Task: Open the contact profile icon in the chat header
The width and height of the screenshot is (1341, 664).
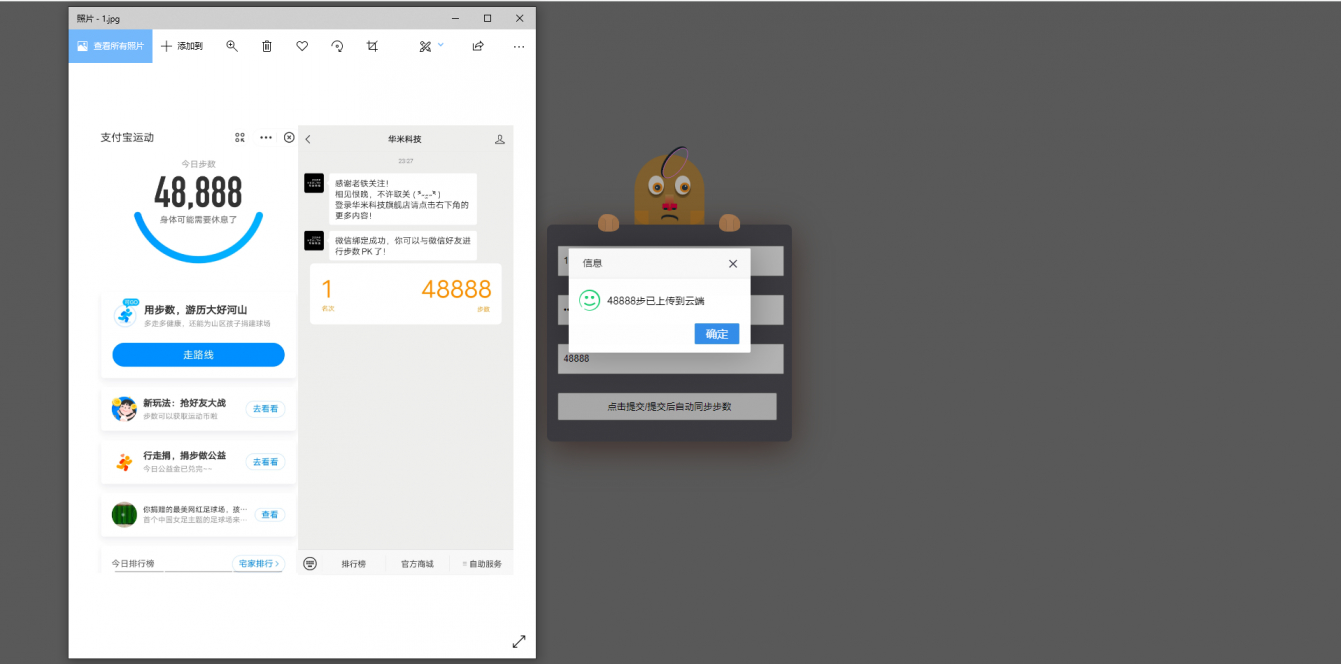Action: (499, 140)
